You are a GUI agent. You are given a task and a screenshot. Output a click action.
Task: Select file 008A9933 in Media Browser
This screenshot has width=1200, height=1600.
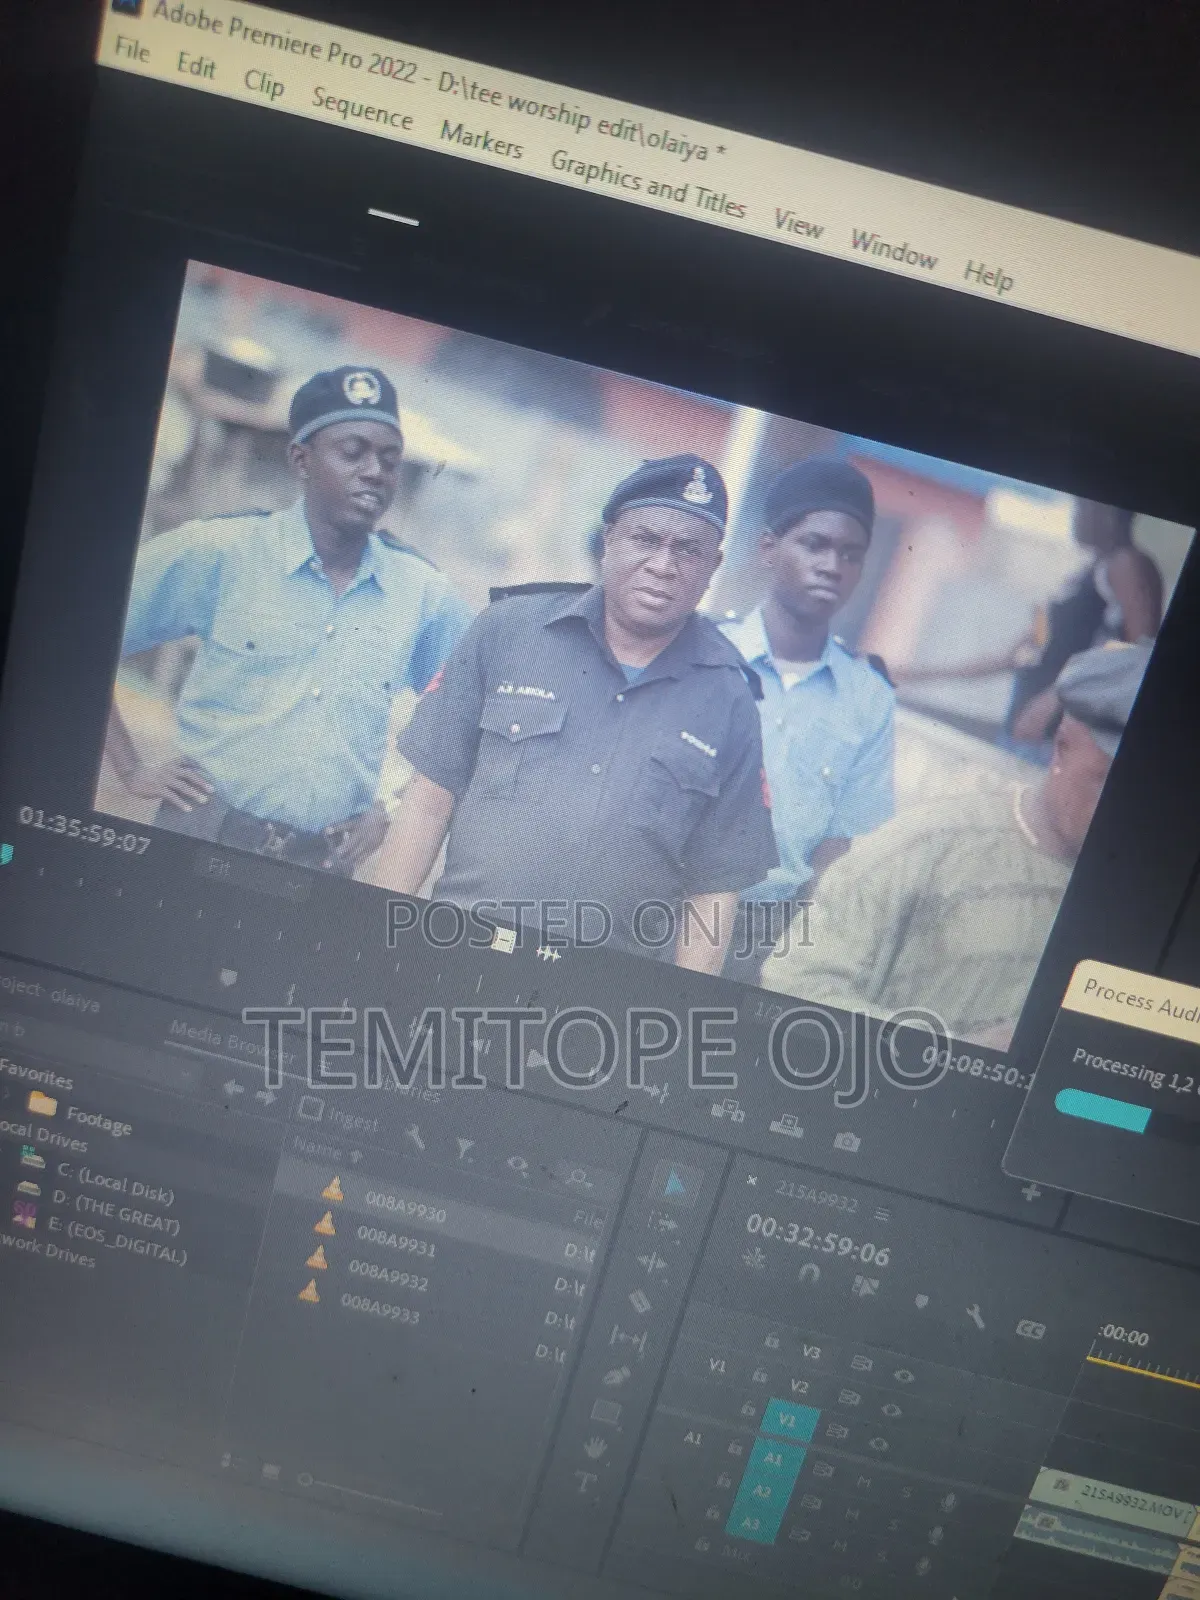[379, 1306]
